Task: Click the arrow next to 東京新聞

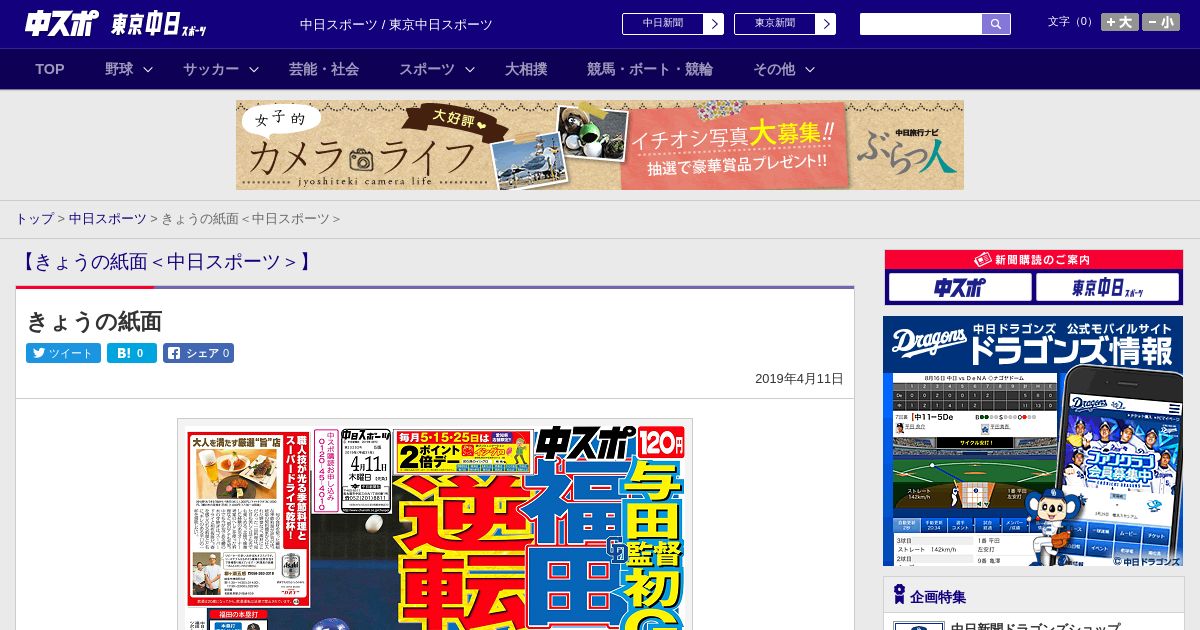Action: coord(826,24)
